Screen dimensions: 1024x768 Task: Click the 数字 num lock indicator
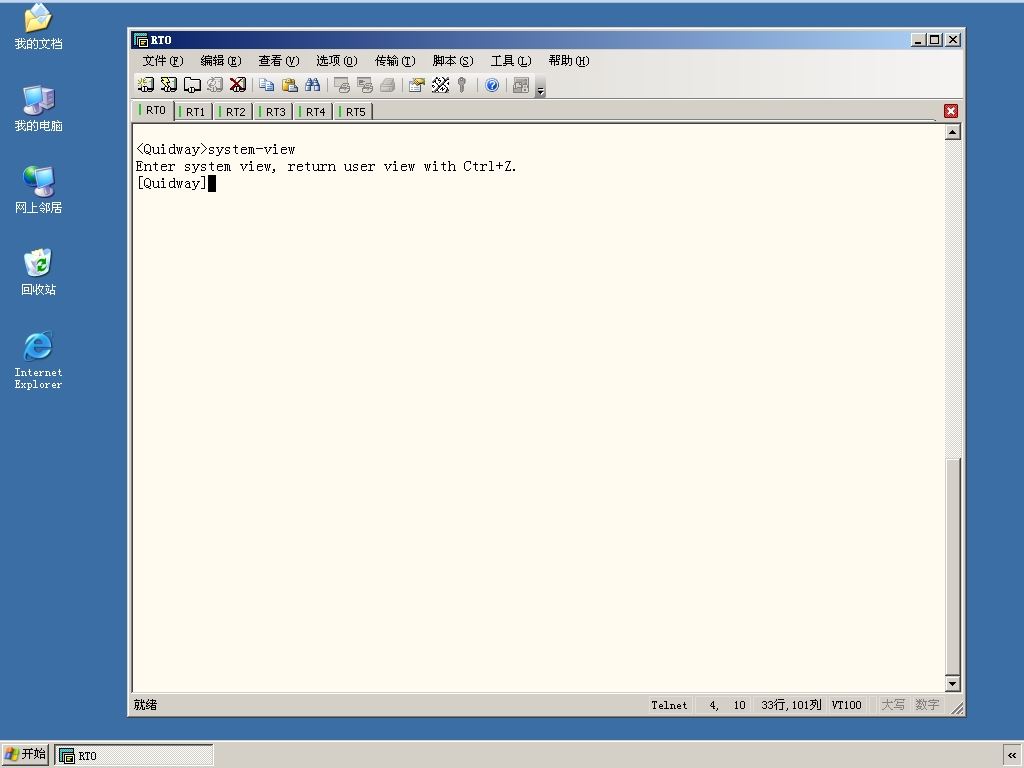[927, 705]
